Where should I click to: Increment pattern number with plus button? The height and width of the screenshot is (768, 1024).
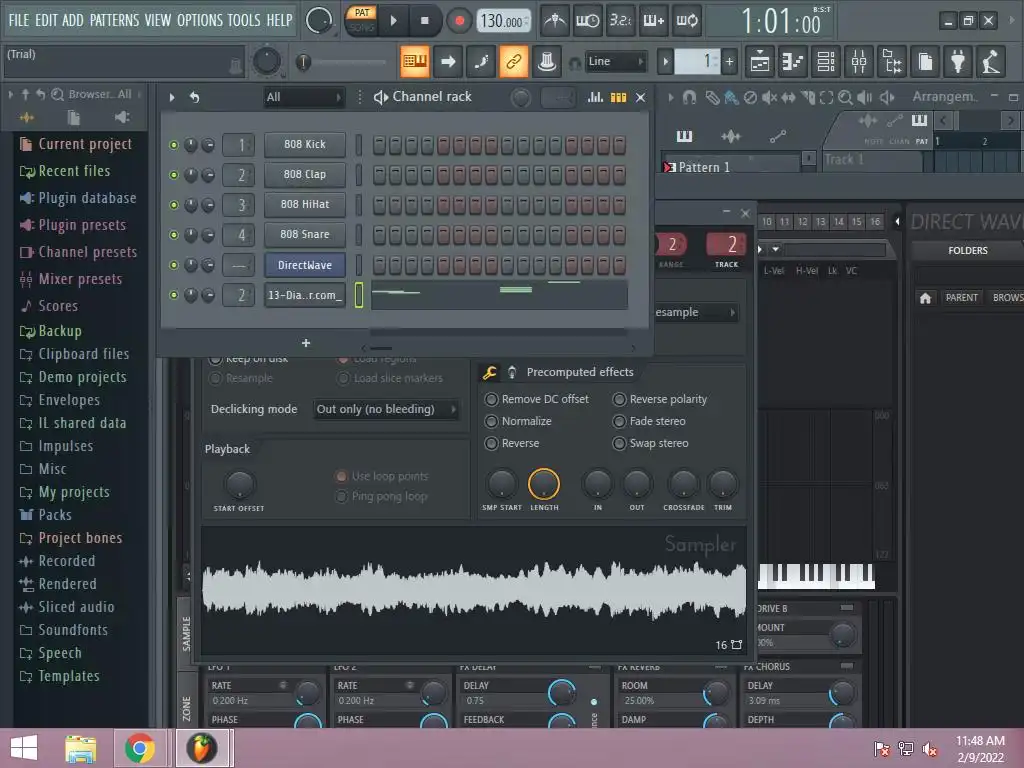(x=729, y=62)
